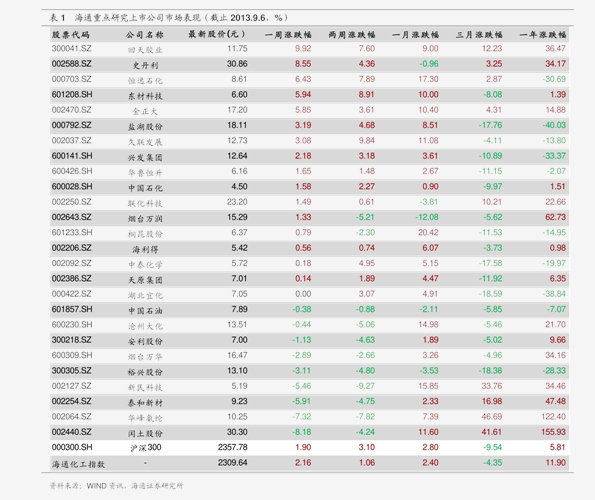Click the 一周涨跌幅 column header

[288, 35]
